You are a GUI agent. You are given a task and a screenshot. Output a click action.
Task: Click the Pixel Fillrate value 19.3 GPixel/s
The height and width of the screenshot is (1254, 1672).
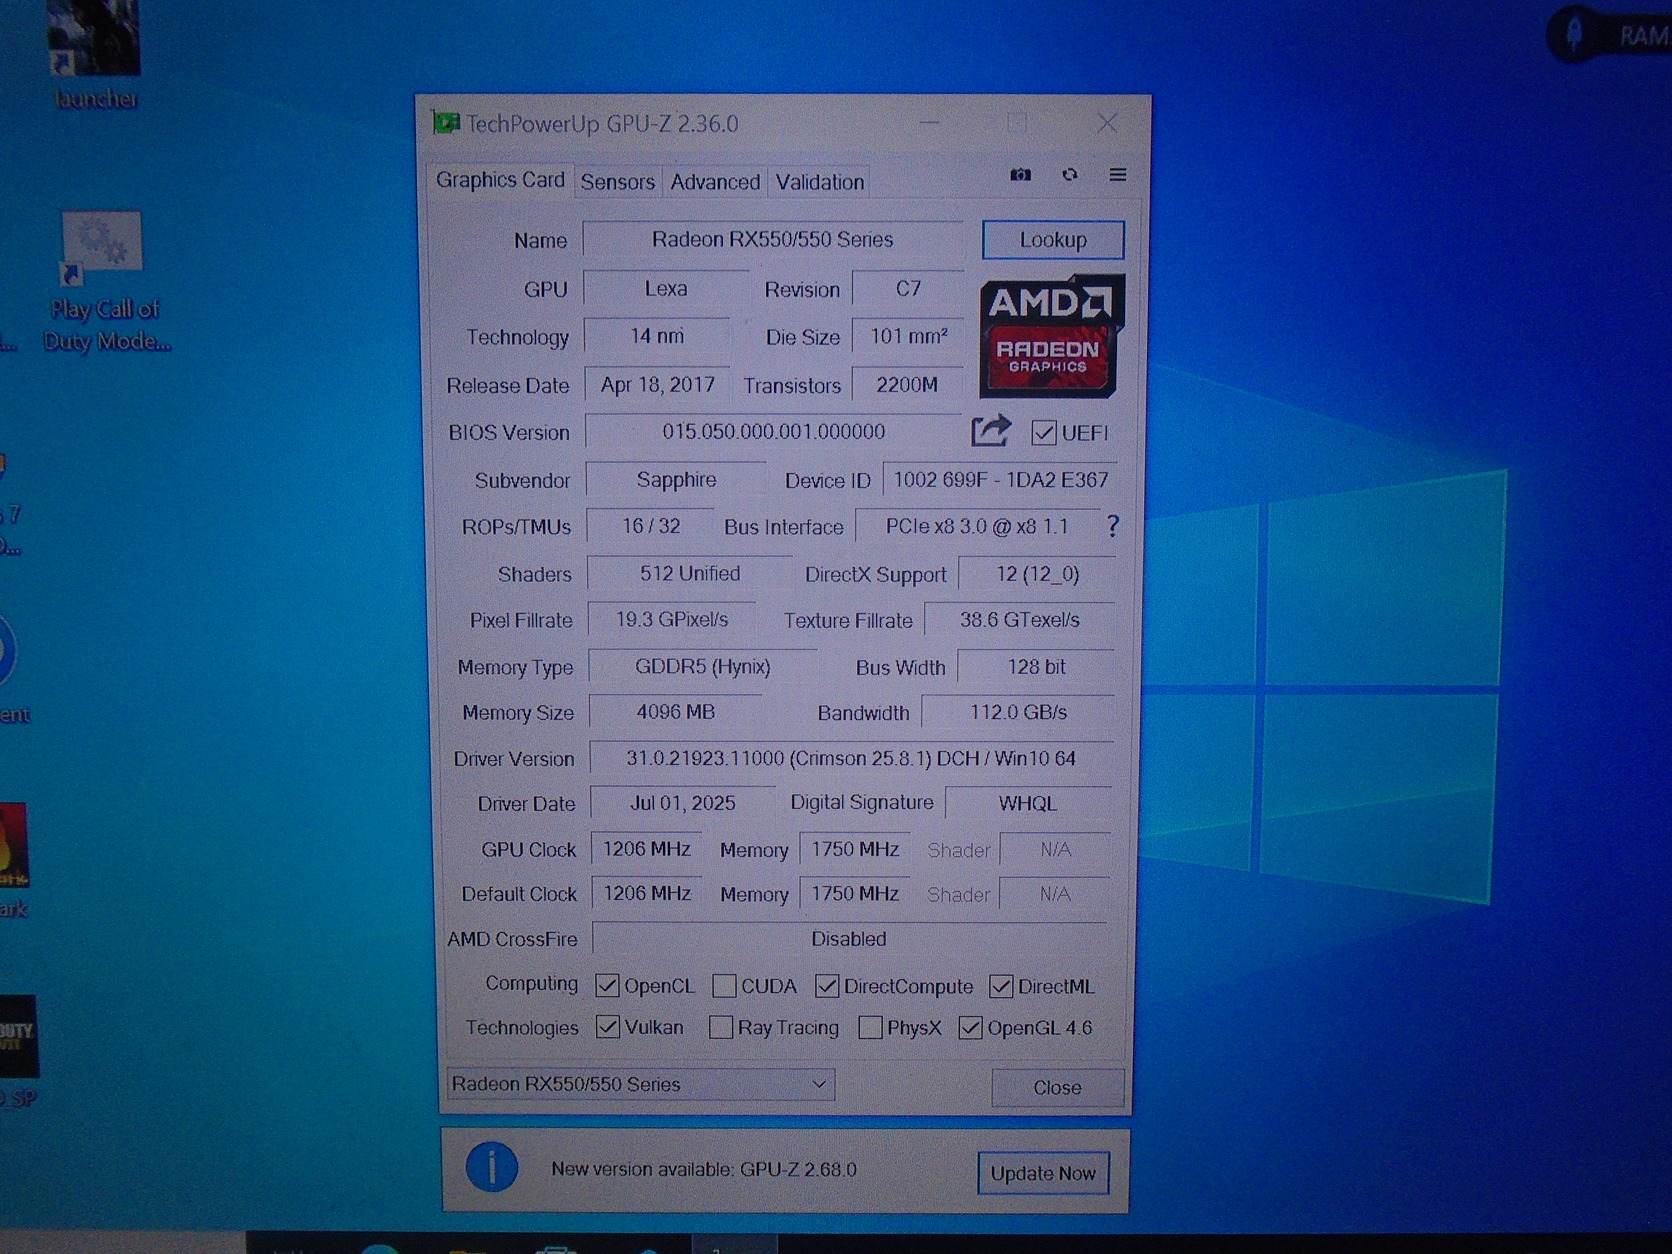tap(672, 619)
